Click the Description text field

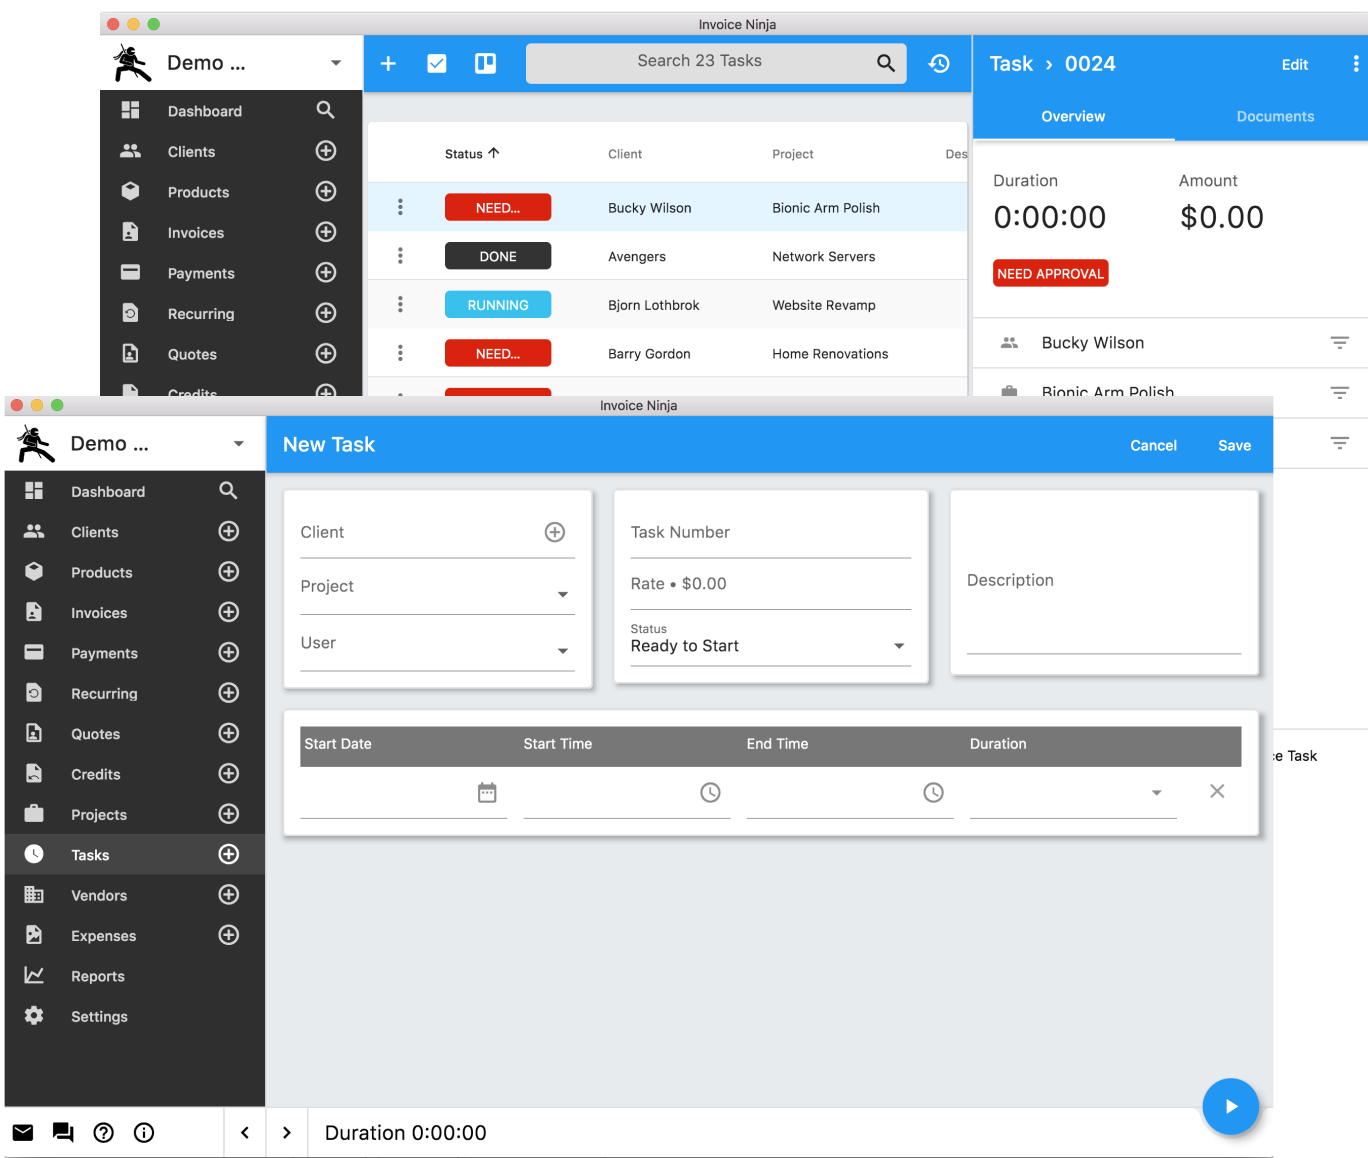(x=1104, y=582)
